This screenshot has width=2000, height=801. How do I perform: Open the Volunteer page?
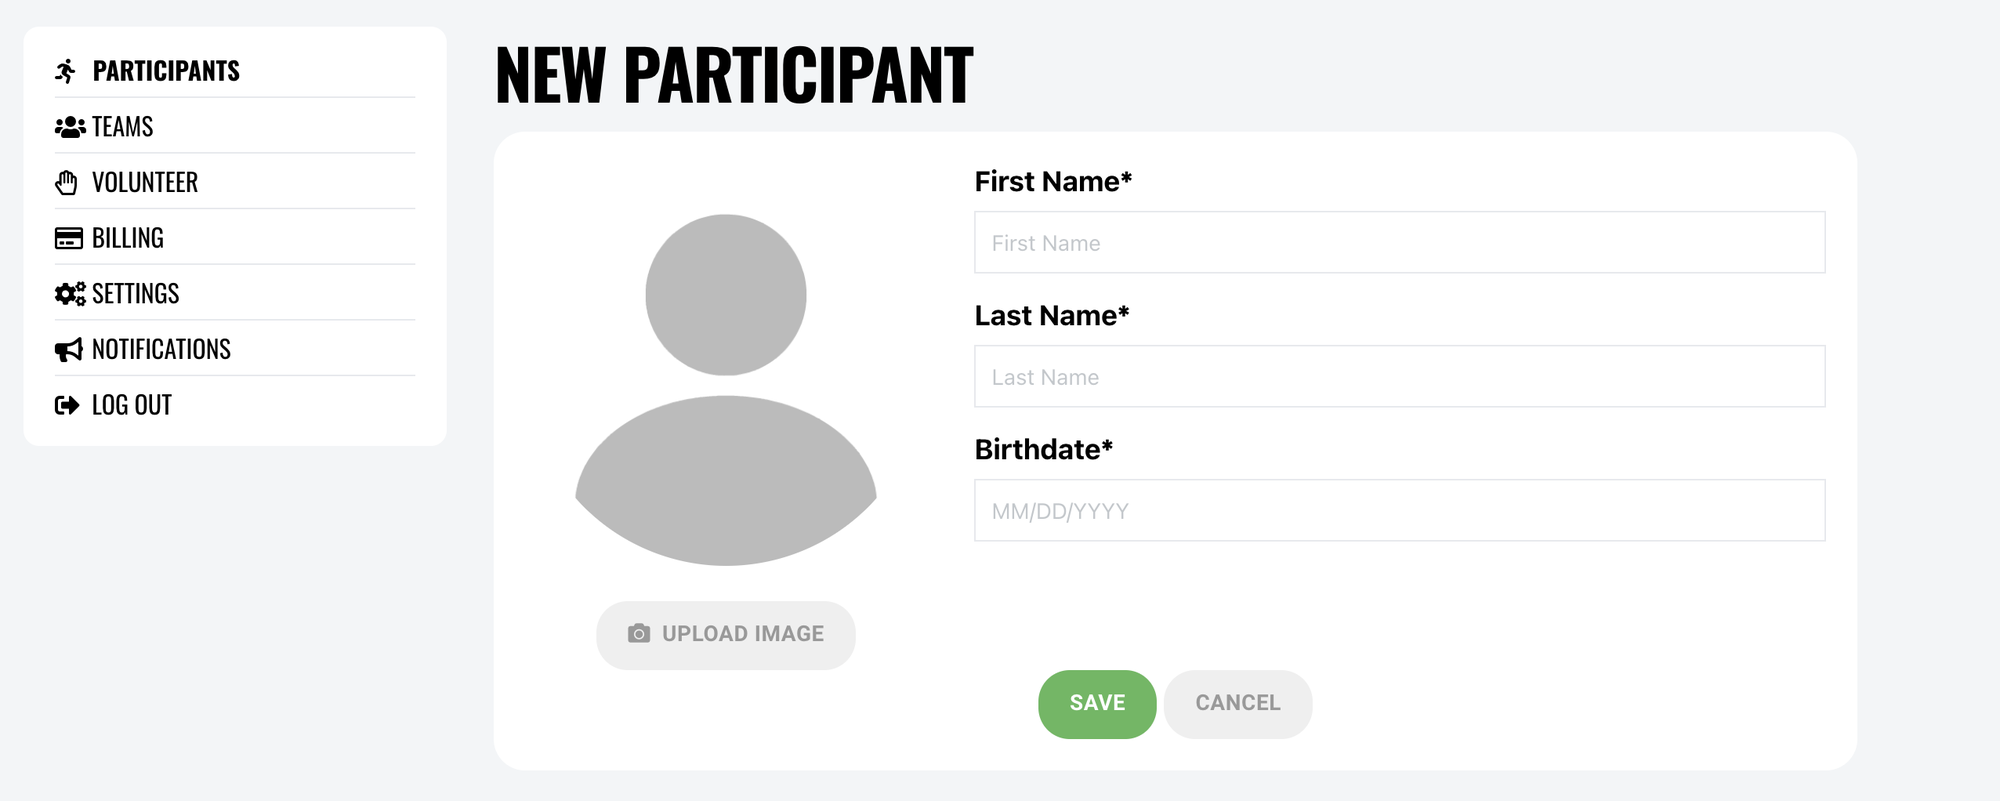[x=145, y=183]
